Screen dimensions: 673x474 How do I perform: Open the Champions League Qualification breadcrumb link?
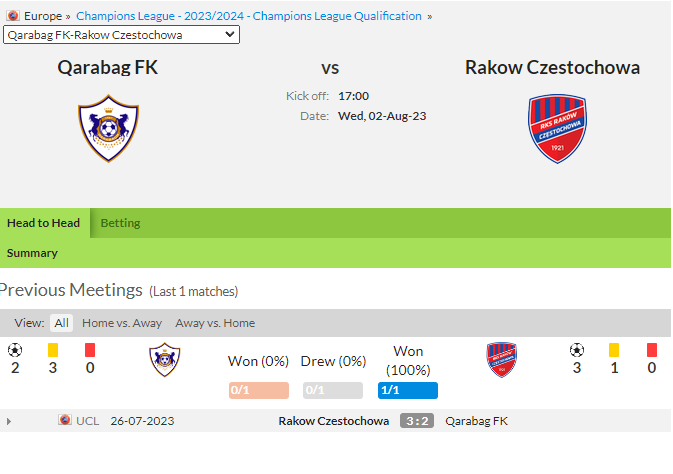(x=249, y=16)
